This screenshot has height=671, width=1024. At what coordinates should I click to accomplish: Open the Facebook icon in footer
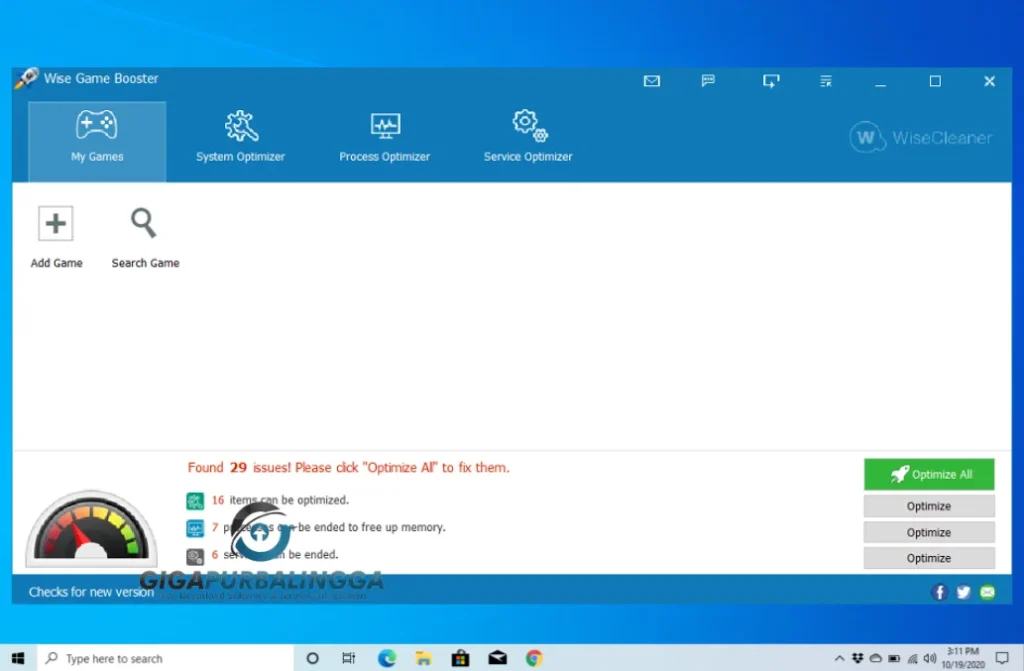tap(939, 592)
